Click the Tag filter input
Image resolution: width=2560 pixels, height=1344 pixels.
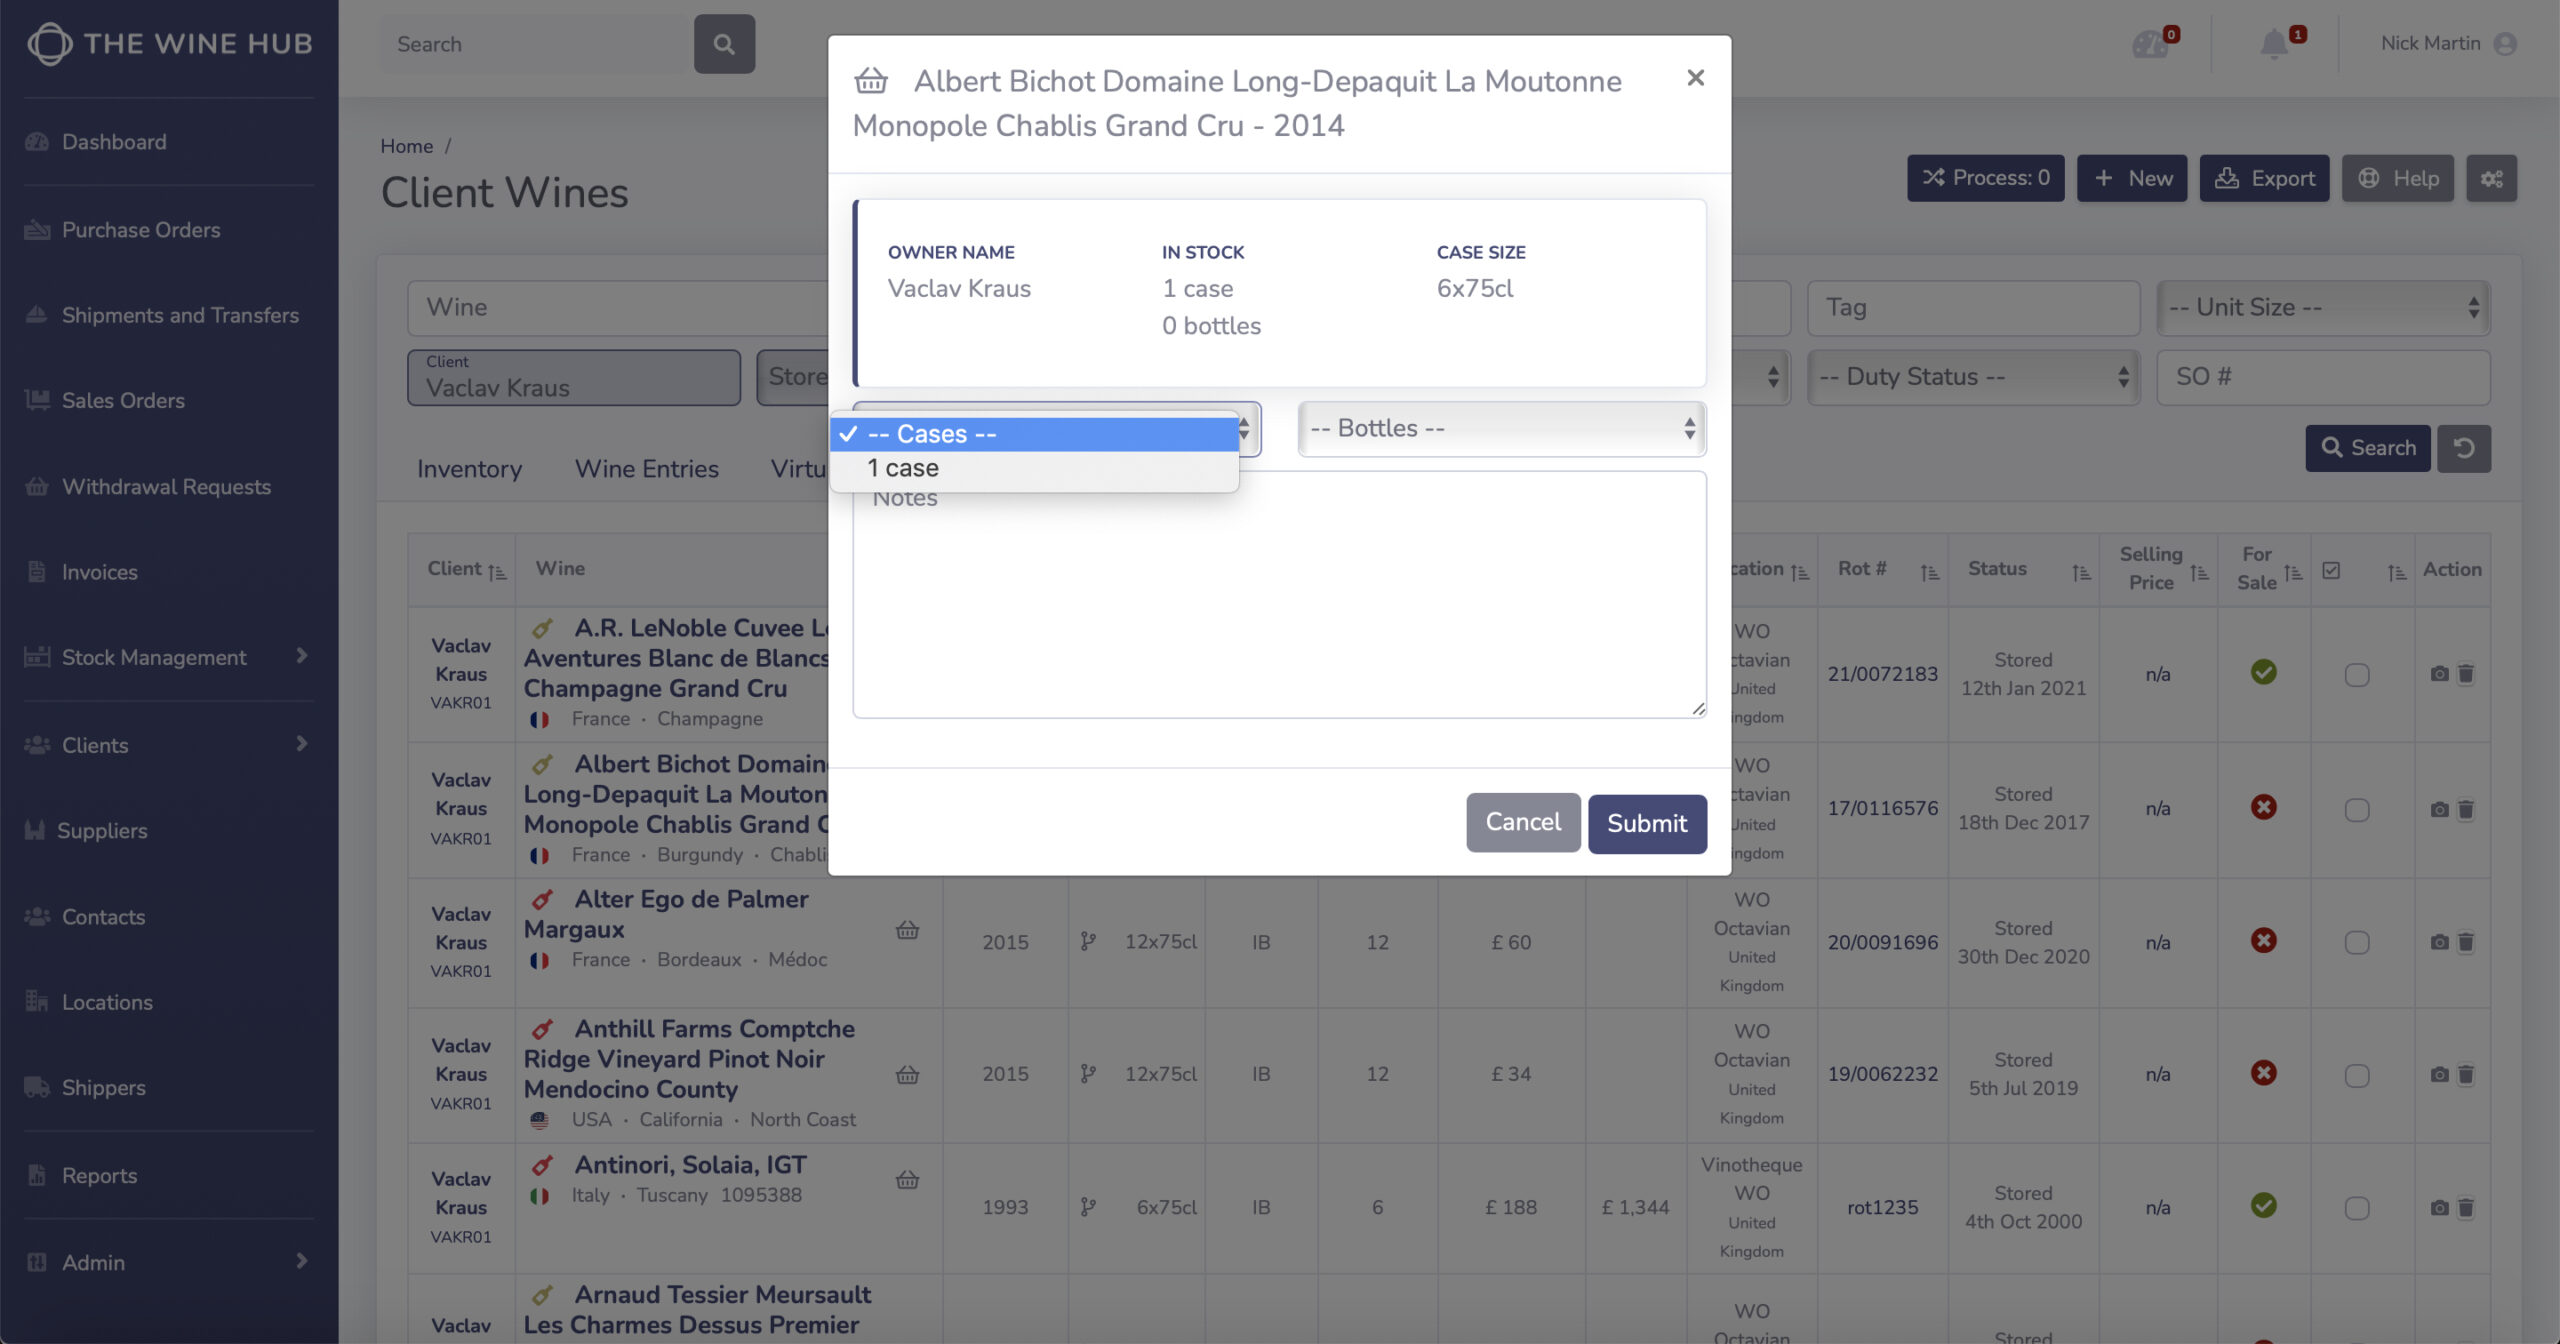point(1973,308)
